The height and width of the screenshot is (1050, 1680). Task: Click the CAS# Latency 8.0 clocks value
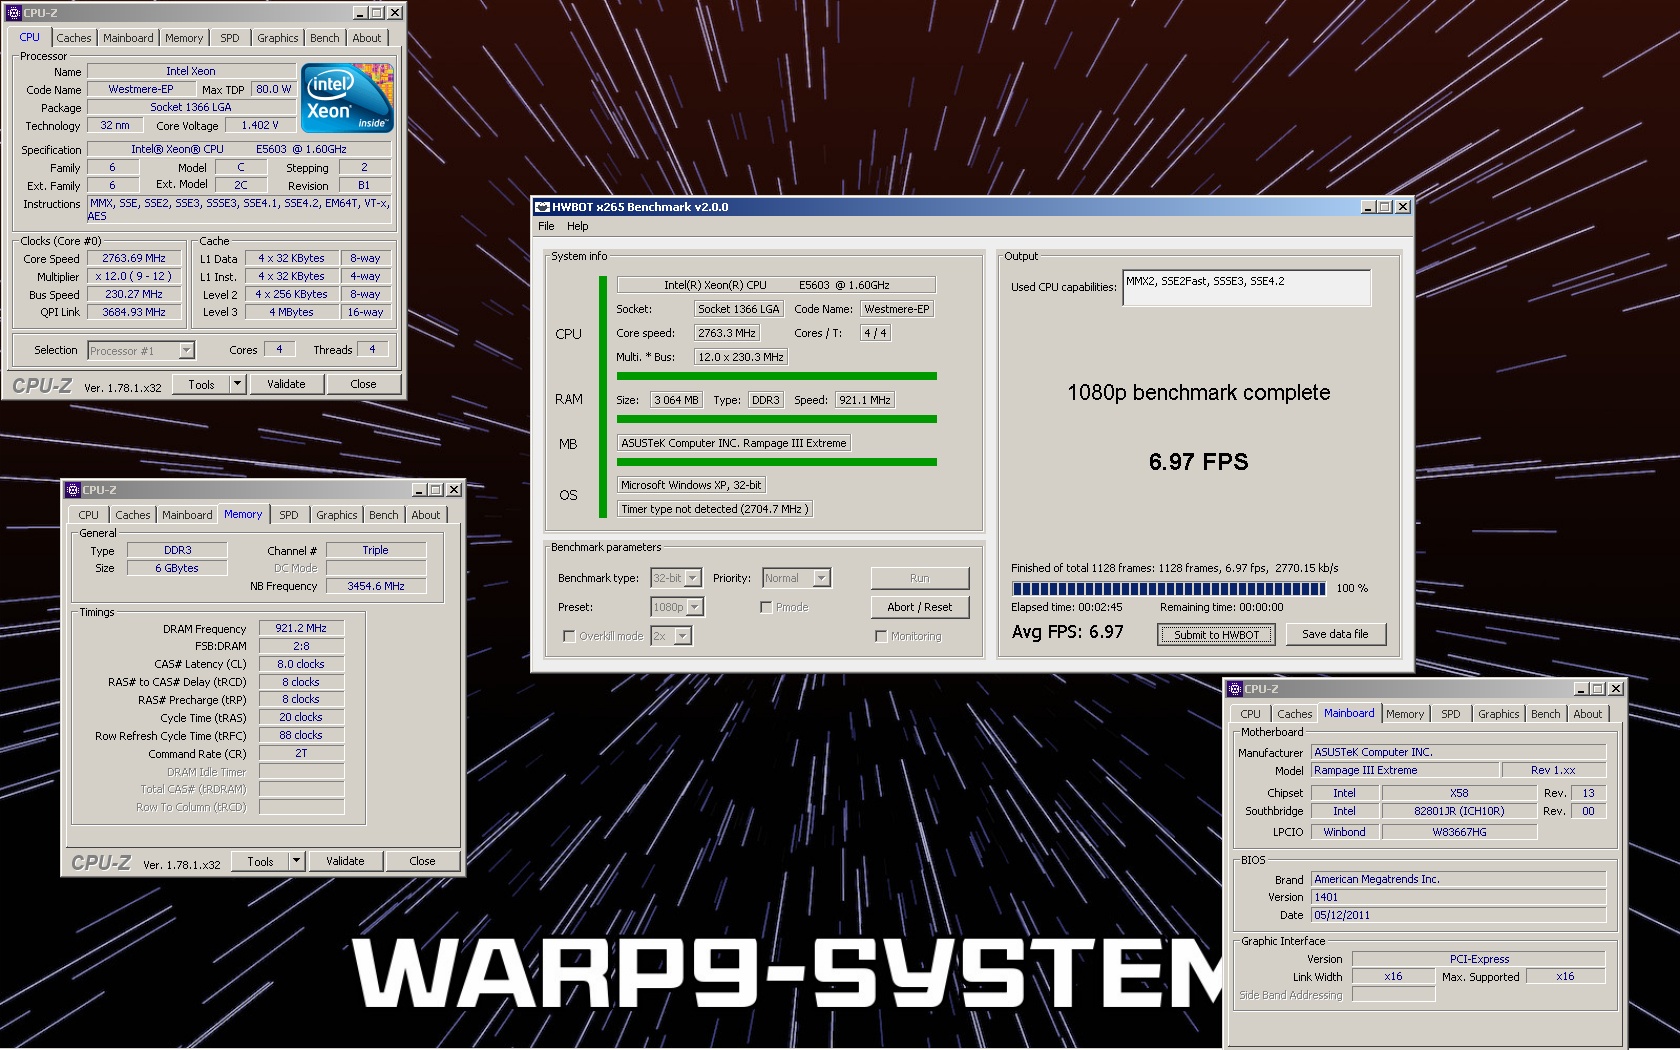coord(301,664)
